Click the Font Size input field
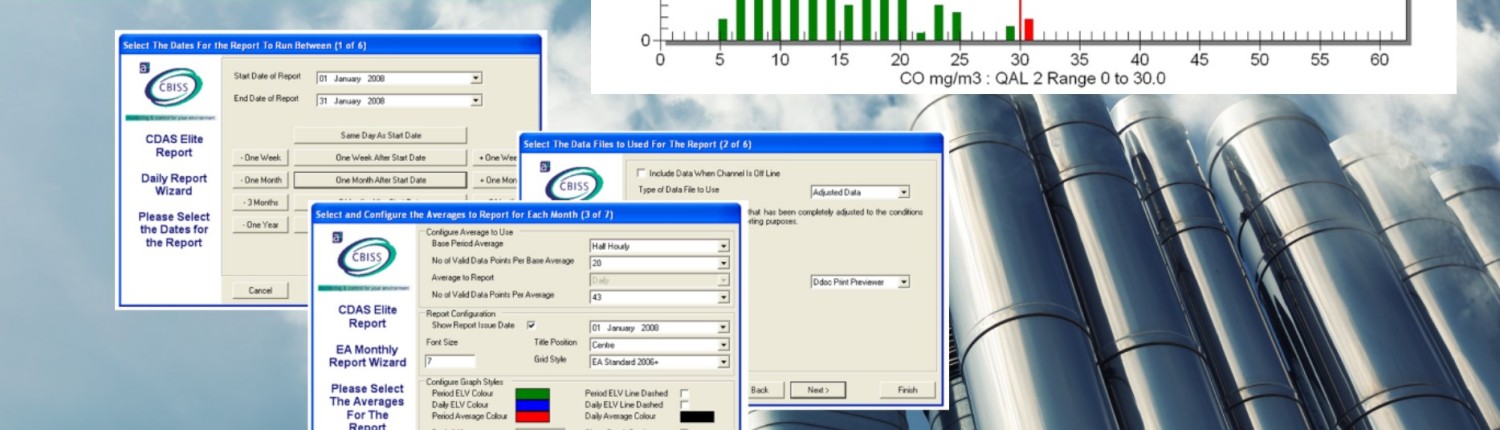 [450, 361]
